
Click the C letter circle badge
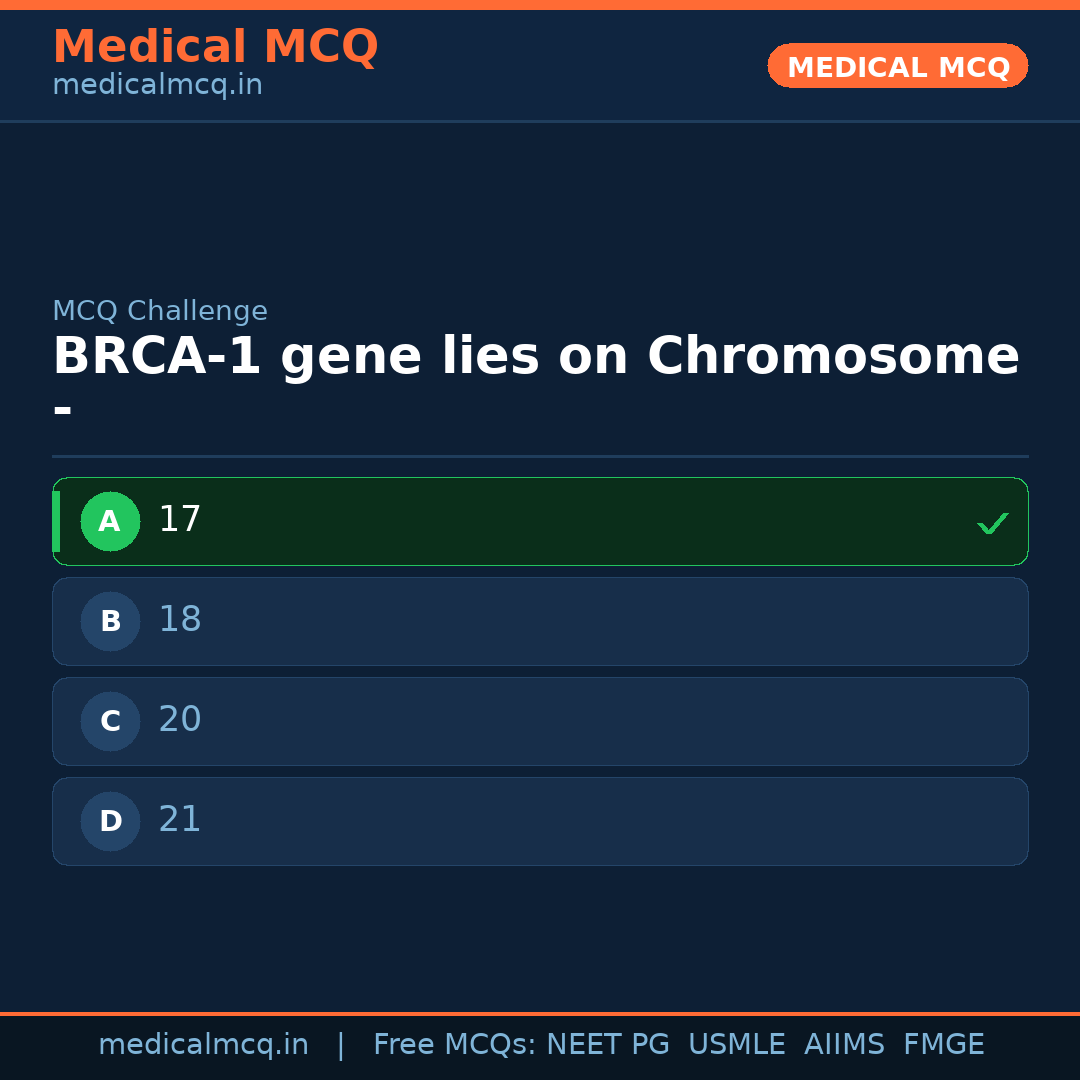pyautogui.click(x=110, y=721)
